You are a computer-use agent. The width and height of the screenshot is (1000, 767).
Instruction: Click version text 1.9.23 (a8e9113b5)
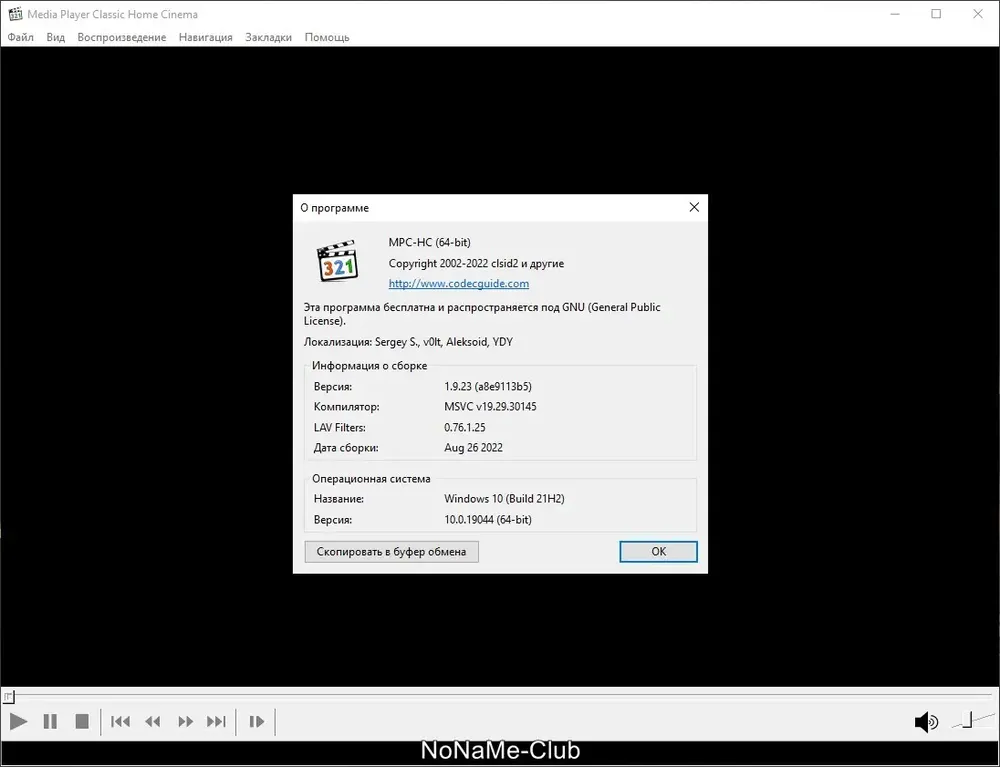tap(488, 386)
